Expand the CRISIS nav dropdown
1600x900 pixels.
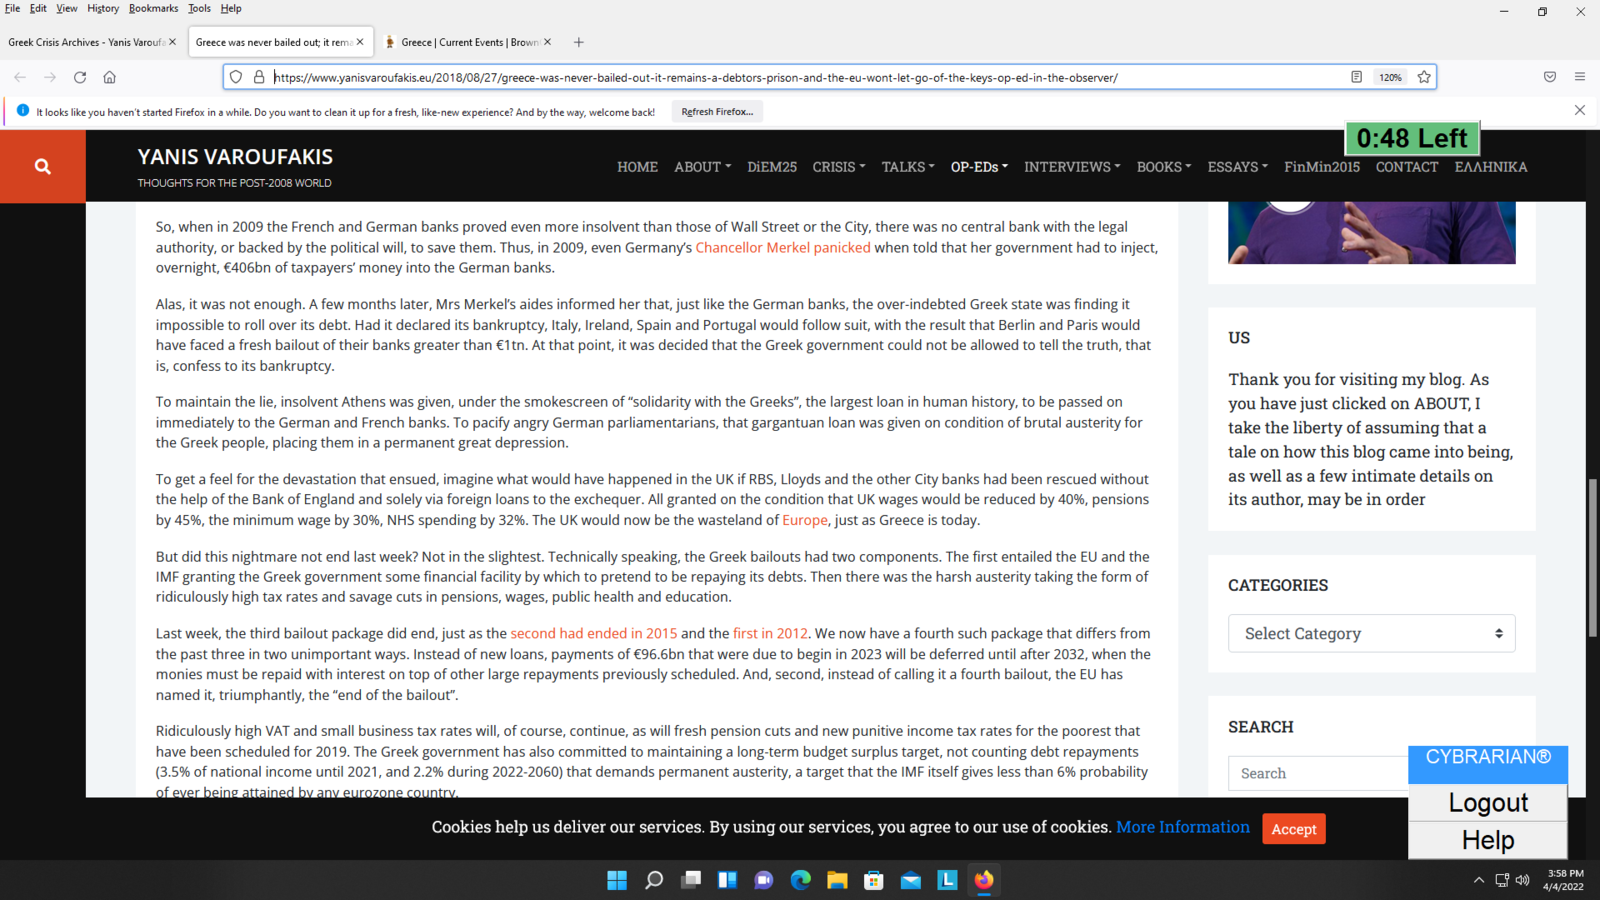839,167
